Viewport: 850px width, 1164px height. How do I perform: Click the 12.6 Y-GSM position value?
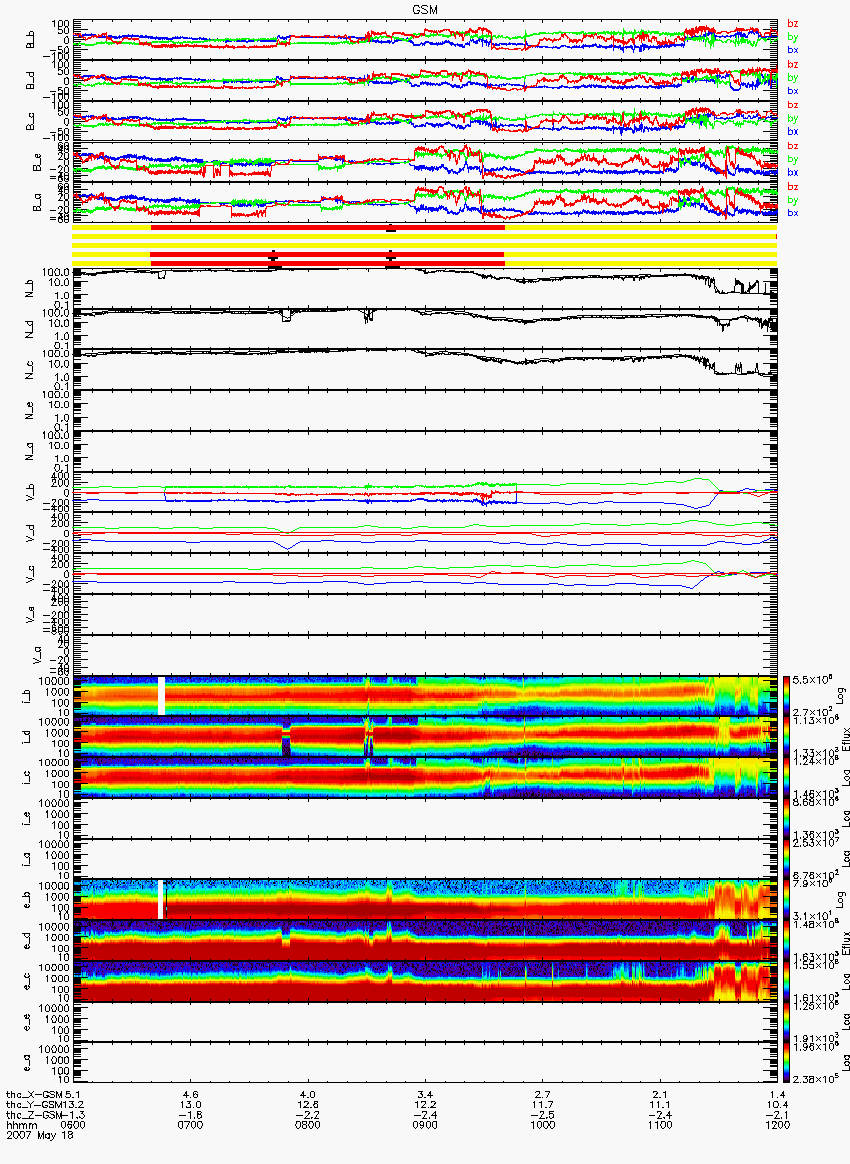[308, 1104]
